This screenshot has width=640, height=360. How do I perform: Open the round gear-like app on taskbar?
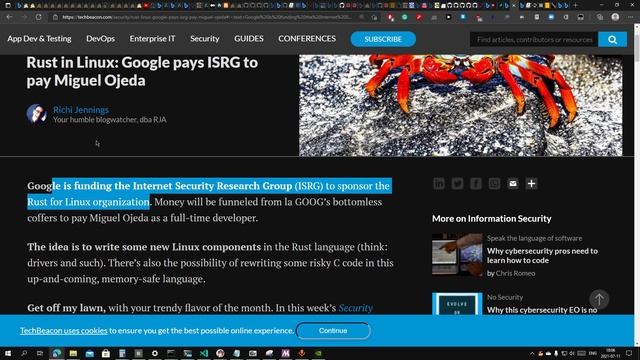(x=155, y=353)
